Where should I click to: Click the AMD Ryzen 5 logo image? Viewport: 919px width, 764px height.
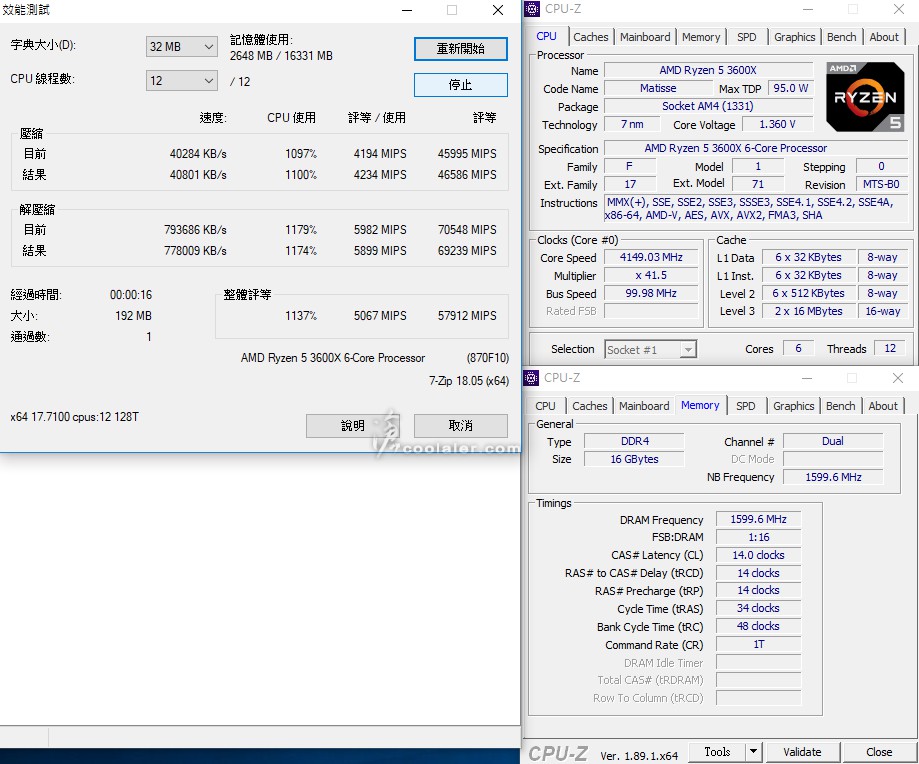tap(865, 97)
